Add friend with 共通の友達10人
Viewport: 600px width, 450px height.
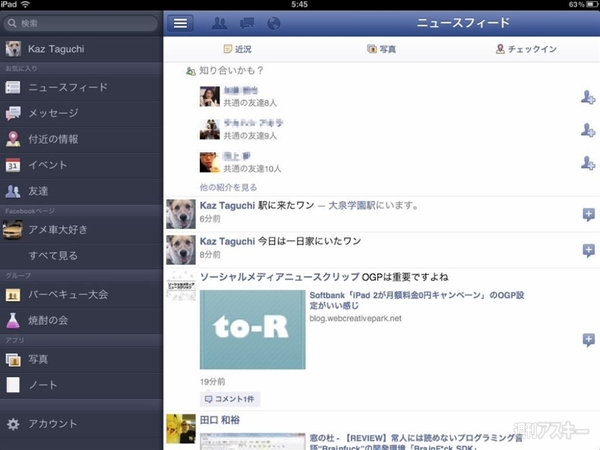[588, 163]
